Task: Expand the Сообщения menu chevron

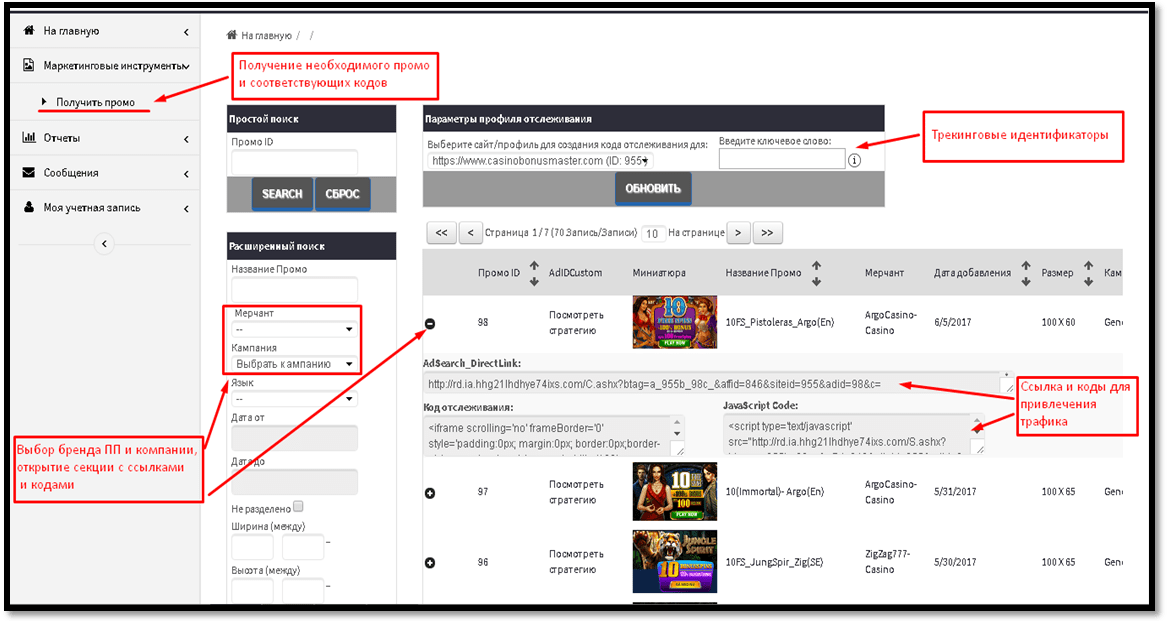Action: (x=186, y=174)
